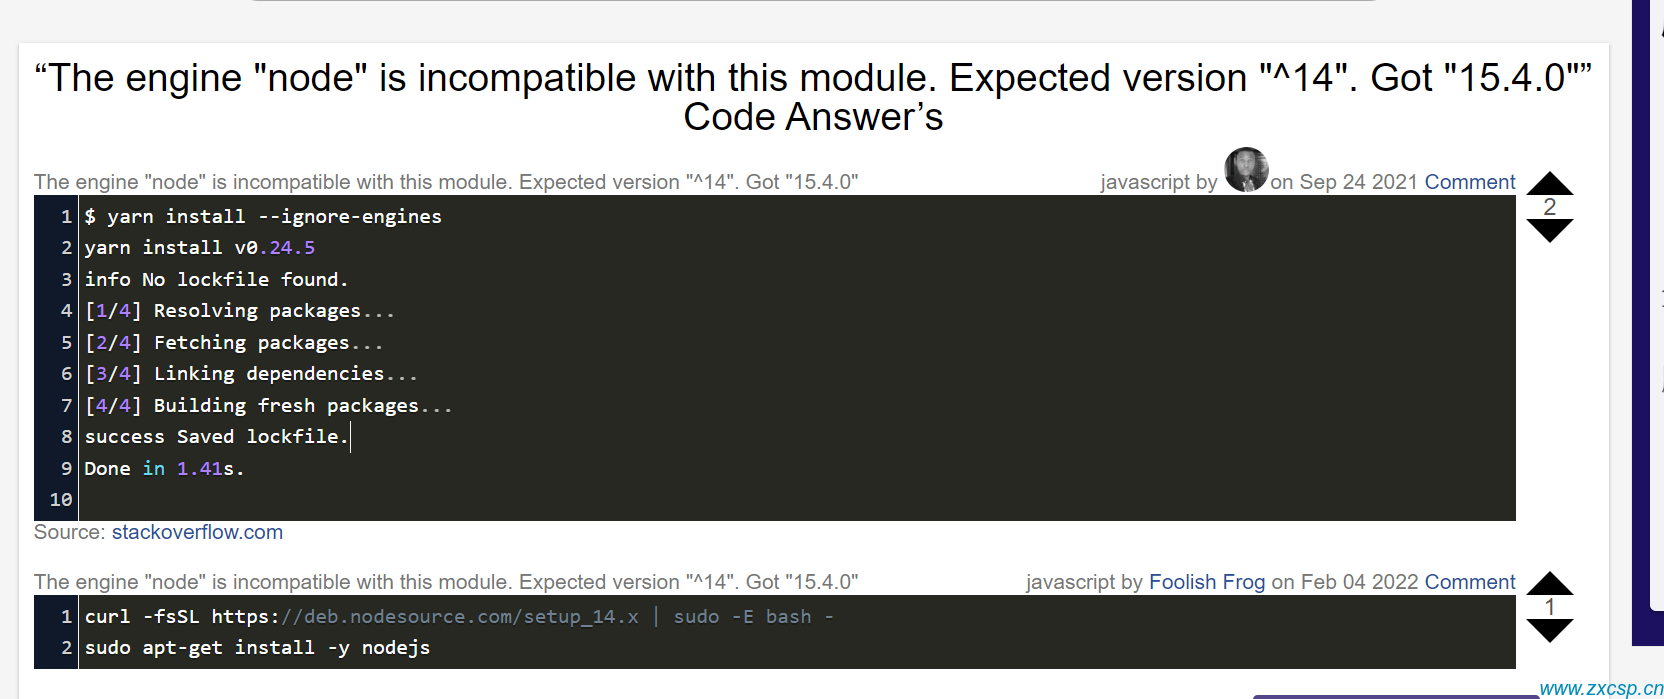The width and height of the screenshot is (1664, 699).
Task: Click the curl -fsSL nodesource command line
Action: (x=459, y=617)
